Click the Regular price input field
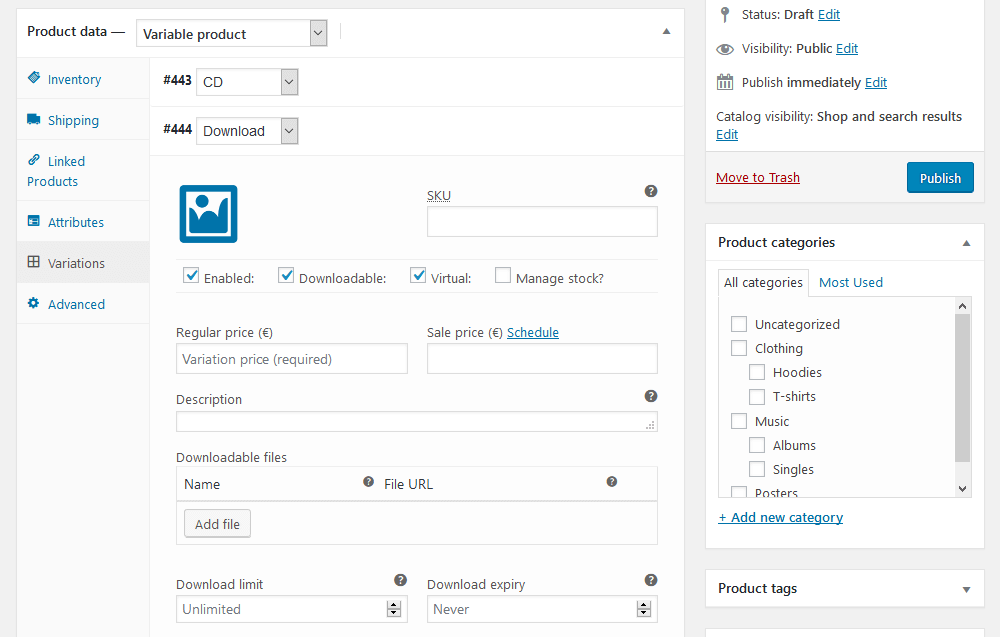The image size is (1000, 637). pos(291,359)
